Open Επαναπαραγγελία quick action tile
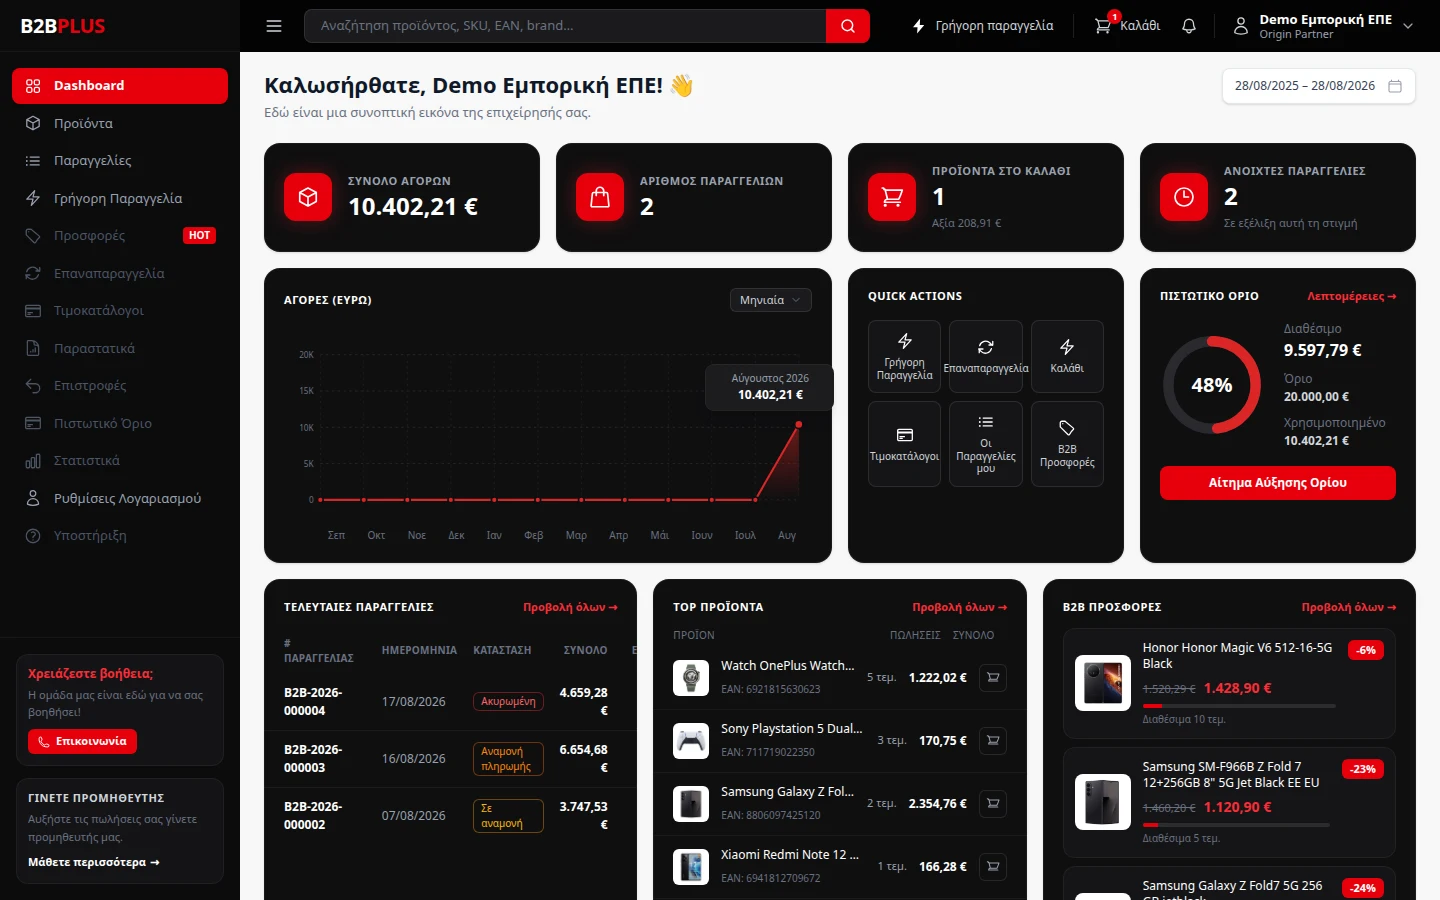Screen dimensions: 1440x900 tap(986, 356)
